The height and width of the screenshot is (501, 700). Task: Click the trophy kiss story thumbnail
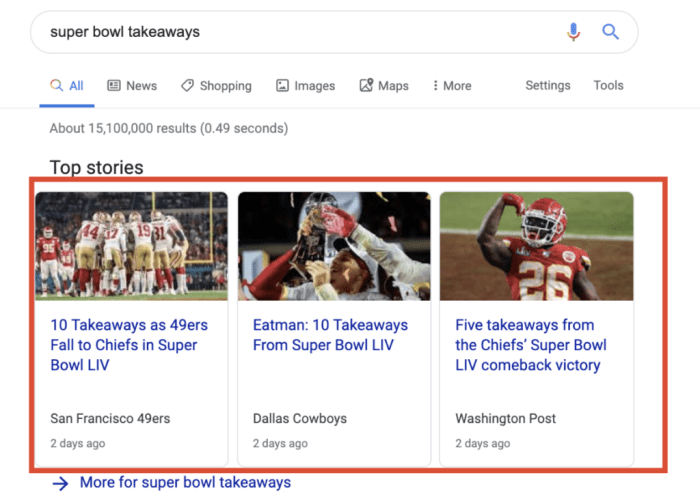pos(334,246)
